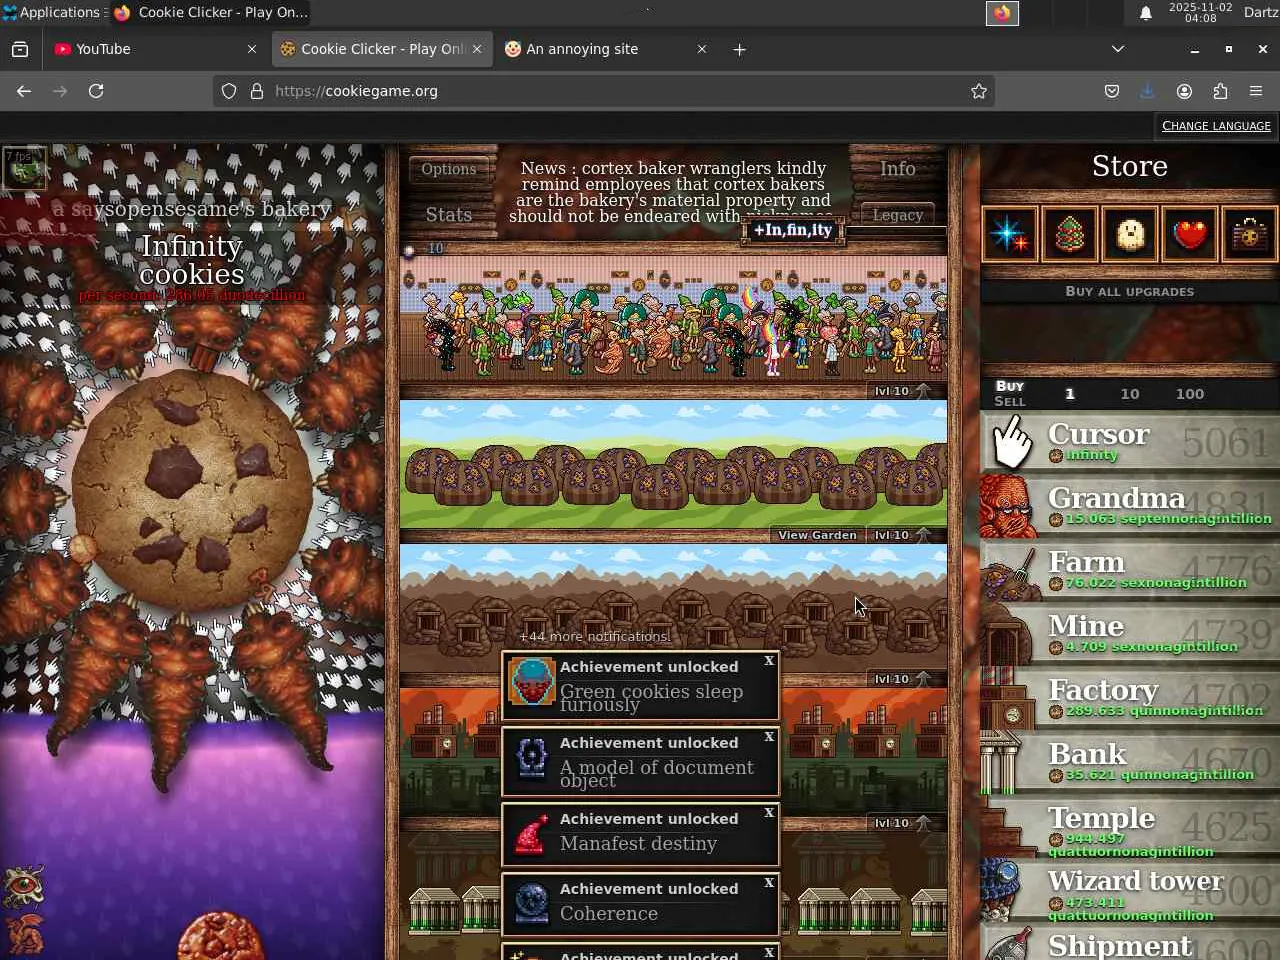The width and height of the screenshot is (1280, 960).
Task: Buy a Factory building
Action: (x=1130, y=699)
